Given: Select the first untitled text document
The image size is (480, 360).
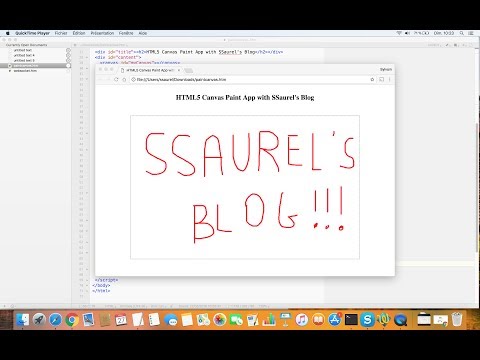Looking at the screenshot, I should point(23,50).
